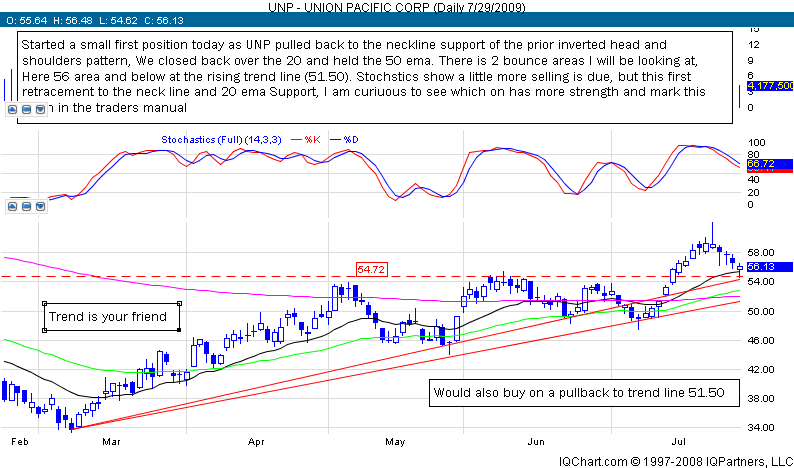Click the %D legend entry
794x468 pixels.
coord(351,137)
